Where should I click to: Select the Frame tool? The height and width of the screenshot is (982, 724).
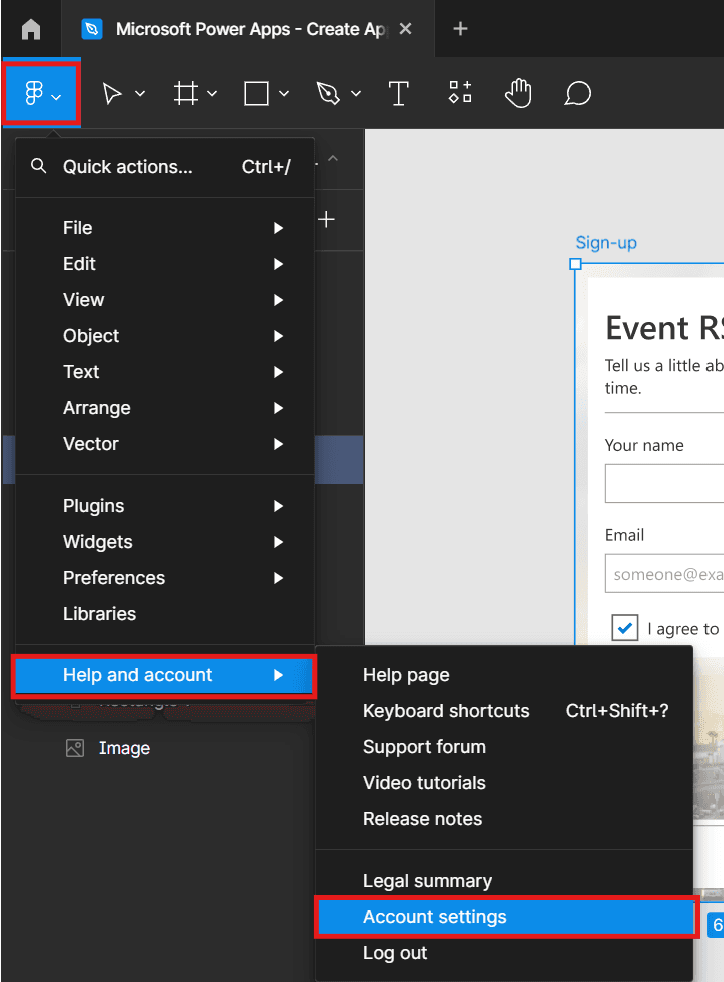click(x=185, y=94)
